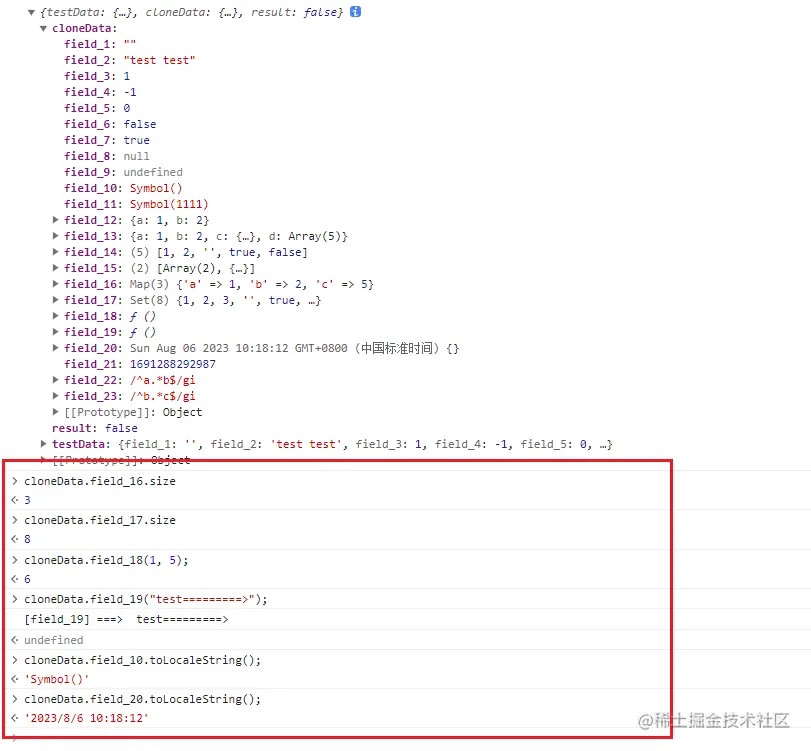Collapse the cloneData node
The width and height of the screenshot is (811, 751).
(x=43, y=28)
